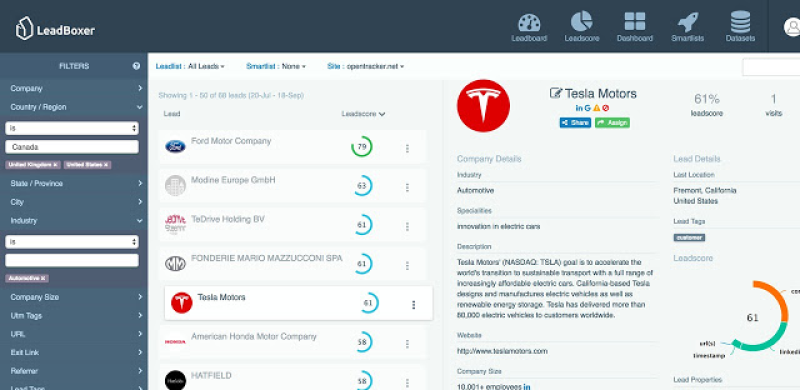The image size is (800, 390).
Task: Open the Leadboard speedometer icon
Action: [529, 23]
